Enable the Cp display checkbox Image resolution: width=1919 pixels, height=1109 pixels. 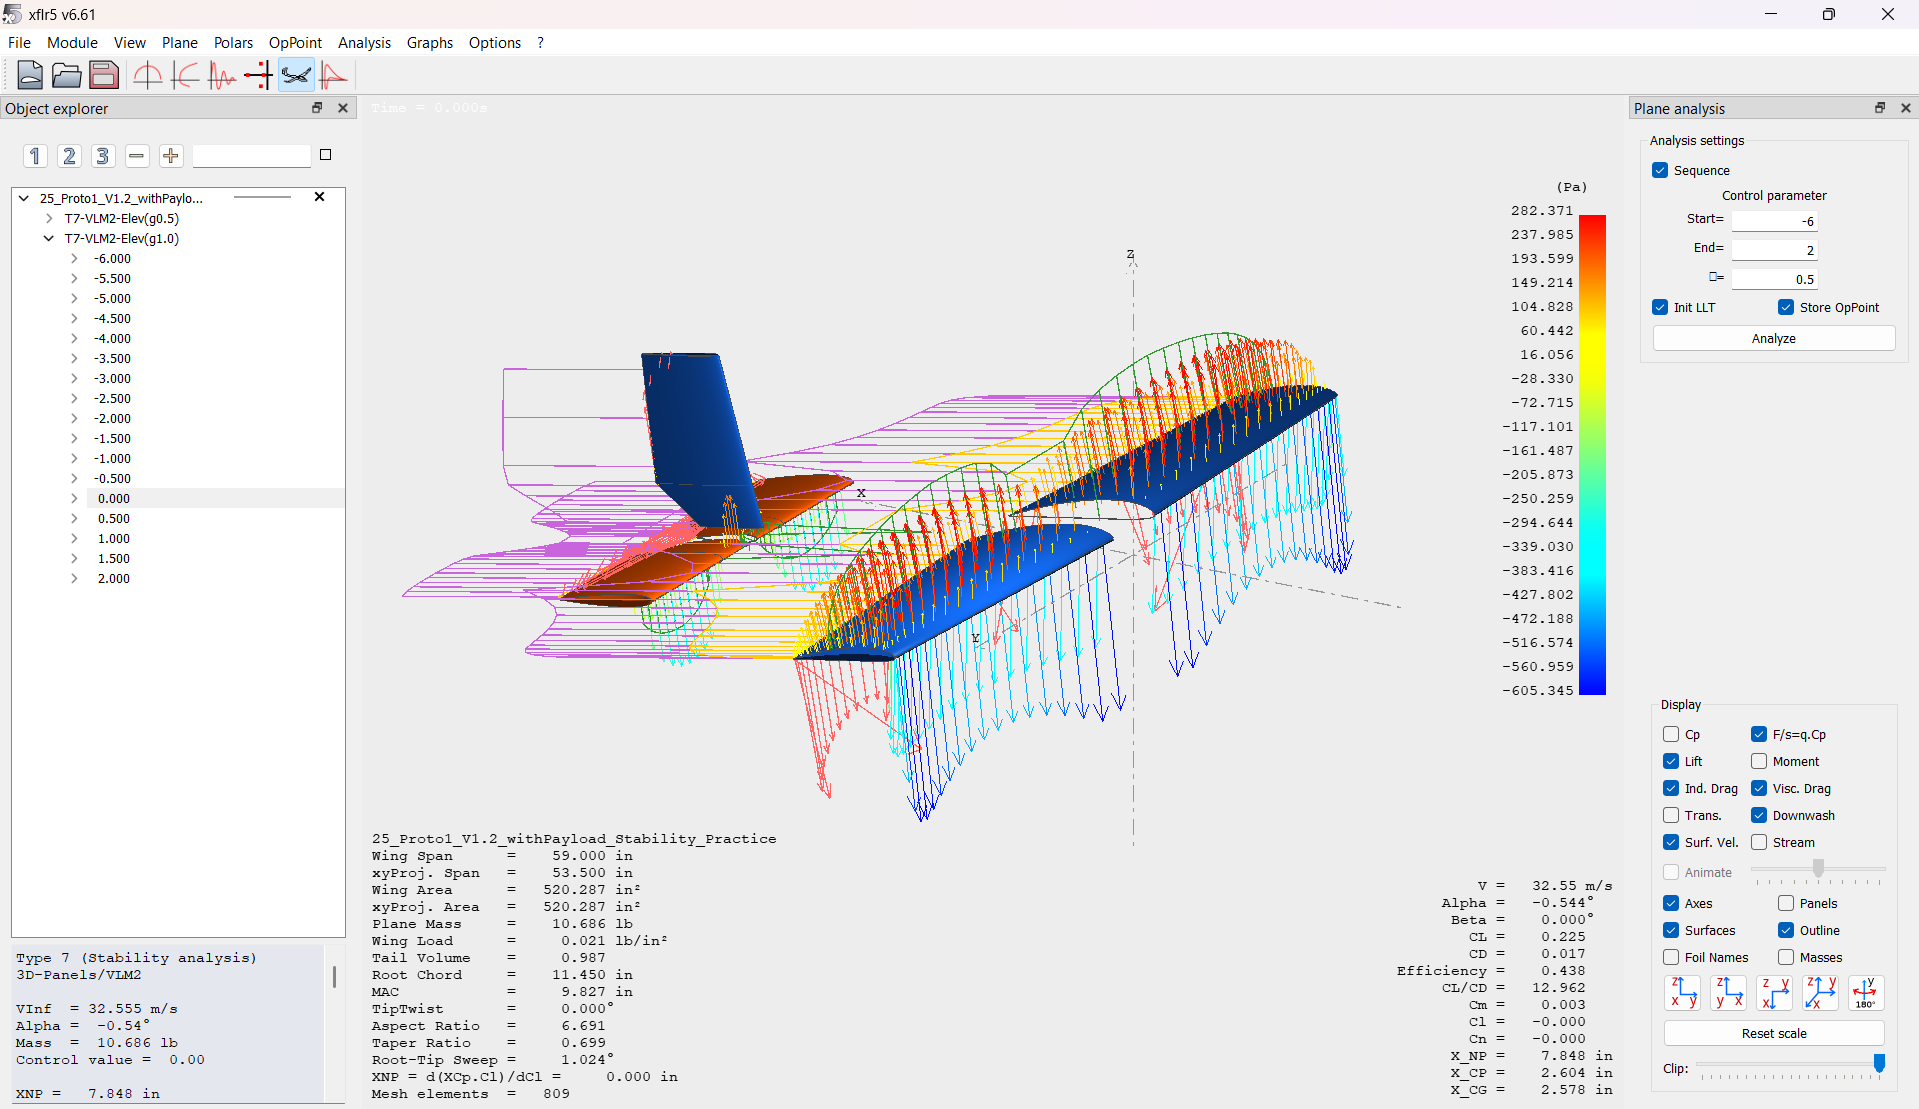(x=1671, y=734)
